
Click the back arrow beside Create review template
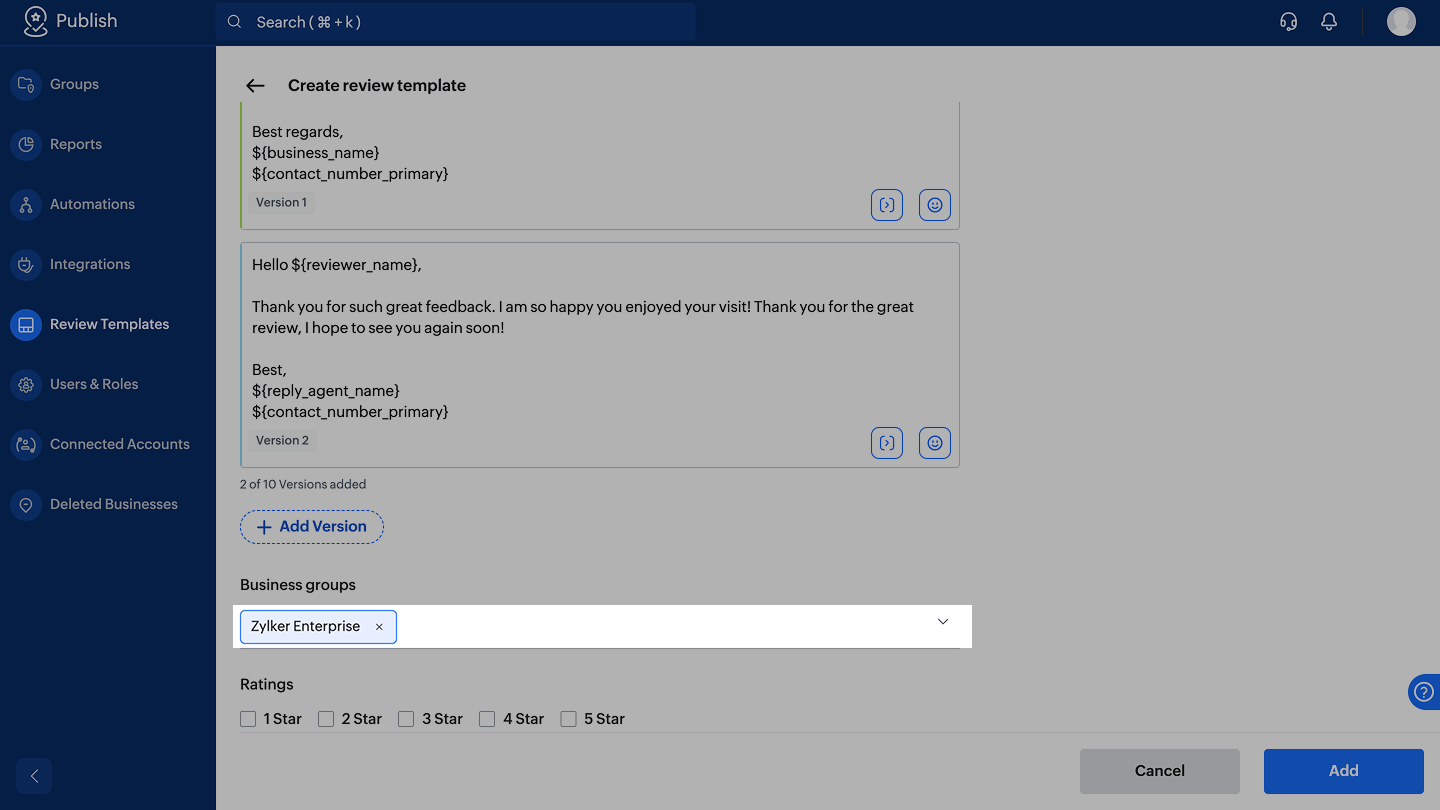(255, 86)
